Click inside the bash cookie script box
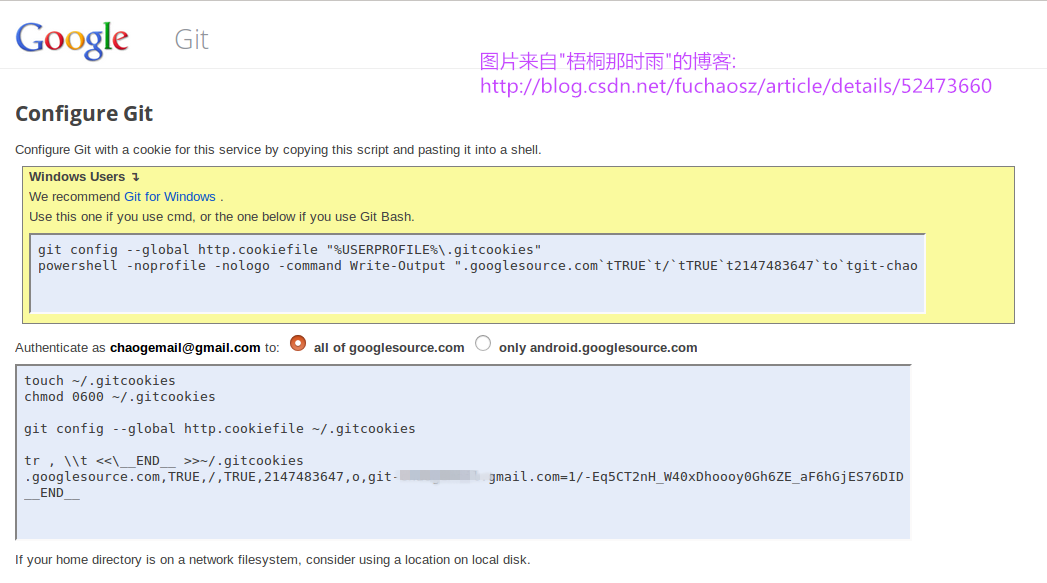This screenshot has width=1047, height=583. pyautogui.click(x=463, y=452)
